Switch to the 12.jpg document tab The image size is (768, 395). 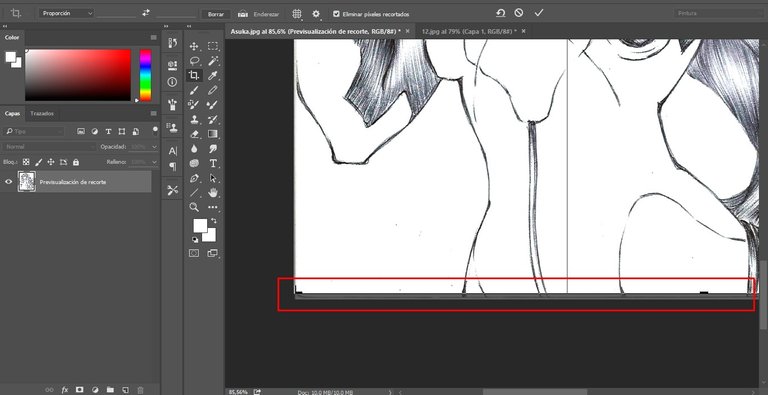(469, 31)
